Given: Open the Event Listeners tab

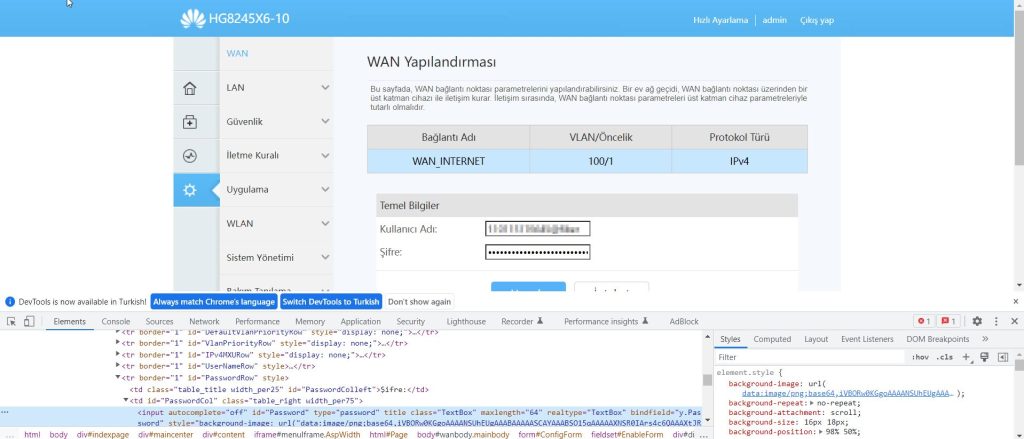Looking at the screenshot, I should (x=867, y=339).
